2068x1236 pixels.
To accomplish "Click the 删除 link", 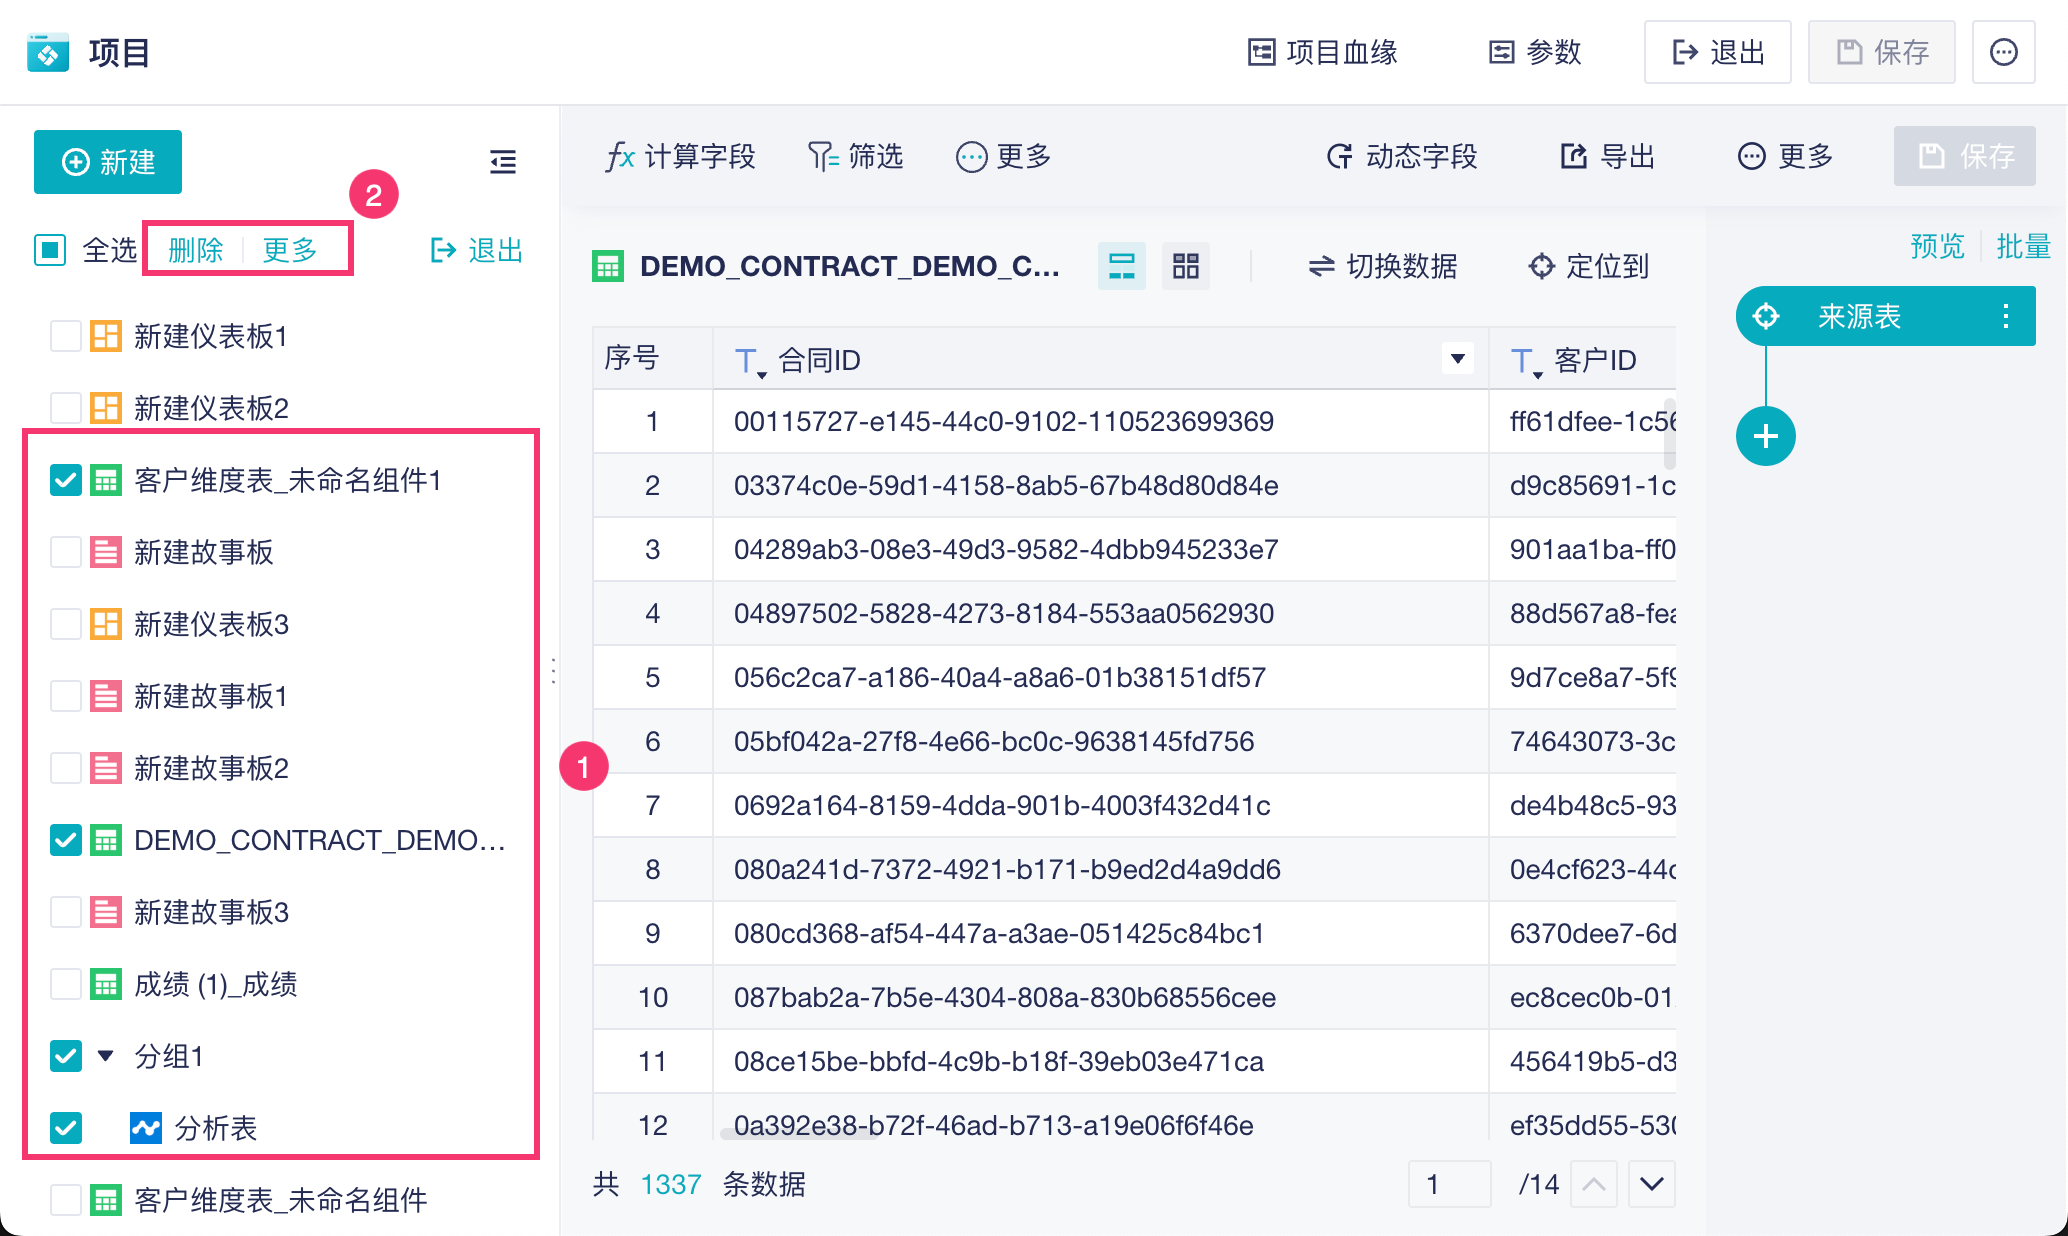I will 195,250.
